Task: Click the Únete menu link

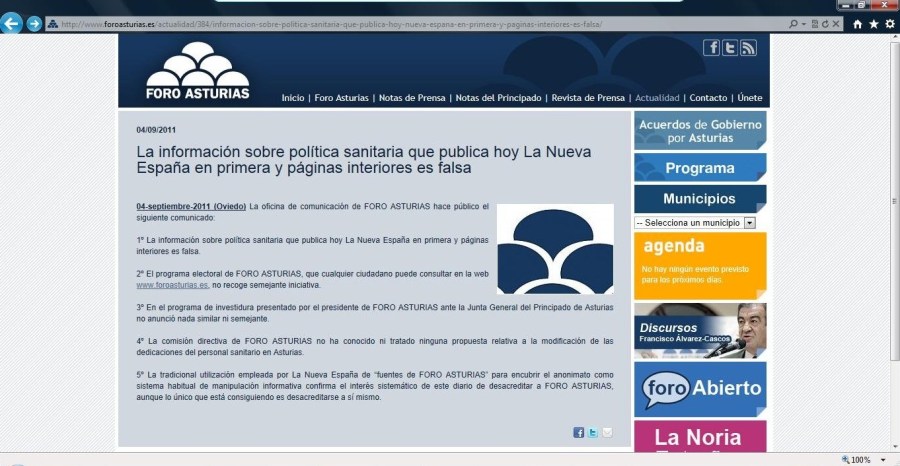Action: coord(750,98)
